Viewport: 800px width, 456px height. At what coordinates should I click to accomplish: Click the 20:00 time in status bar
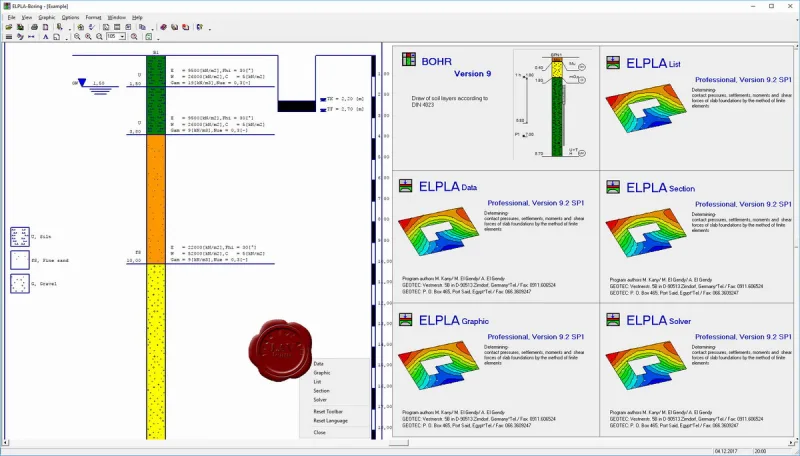point(760,451)
